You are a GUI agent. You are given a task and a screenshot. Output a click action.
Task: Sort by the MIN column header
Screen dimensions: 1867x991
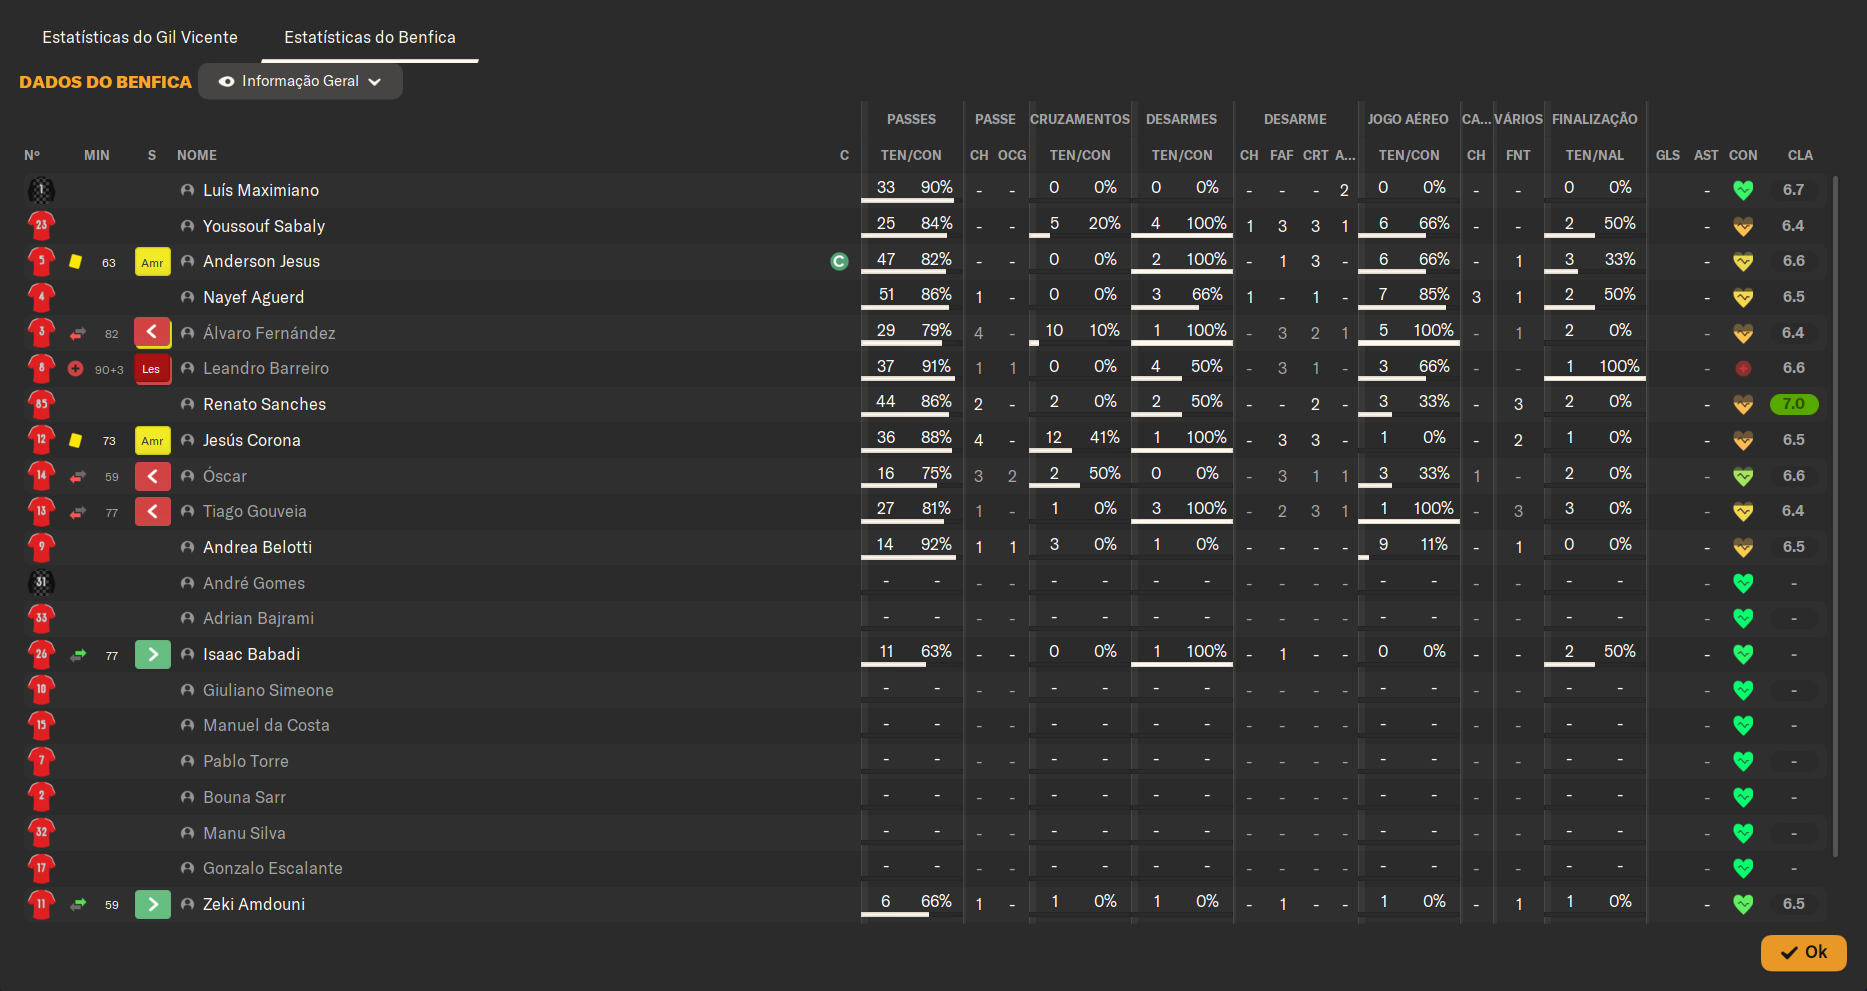pyautogui.click(x=97, y=155)
